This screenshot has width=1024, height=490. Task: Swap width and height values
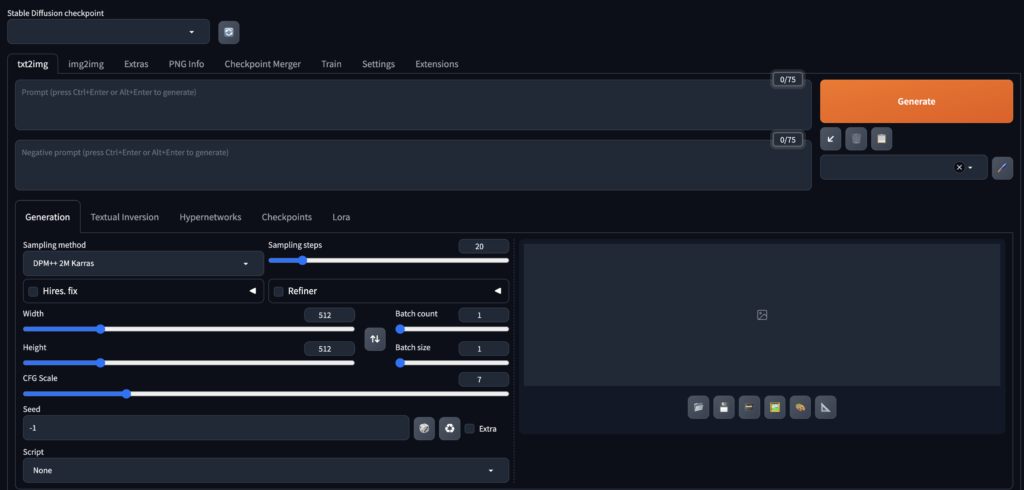(x=375, y=339)
